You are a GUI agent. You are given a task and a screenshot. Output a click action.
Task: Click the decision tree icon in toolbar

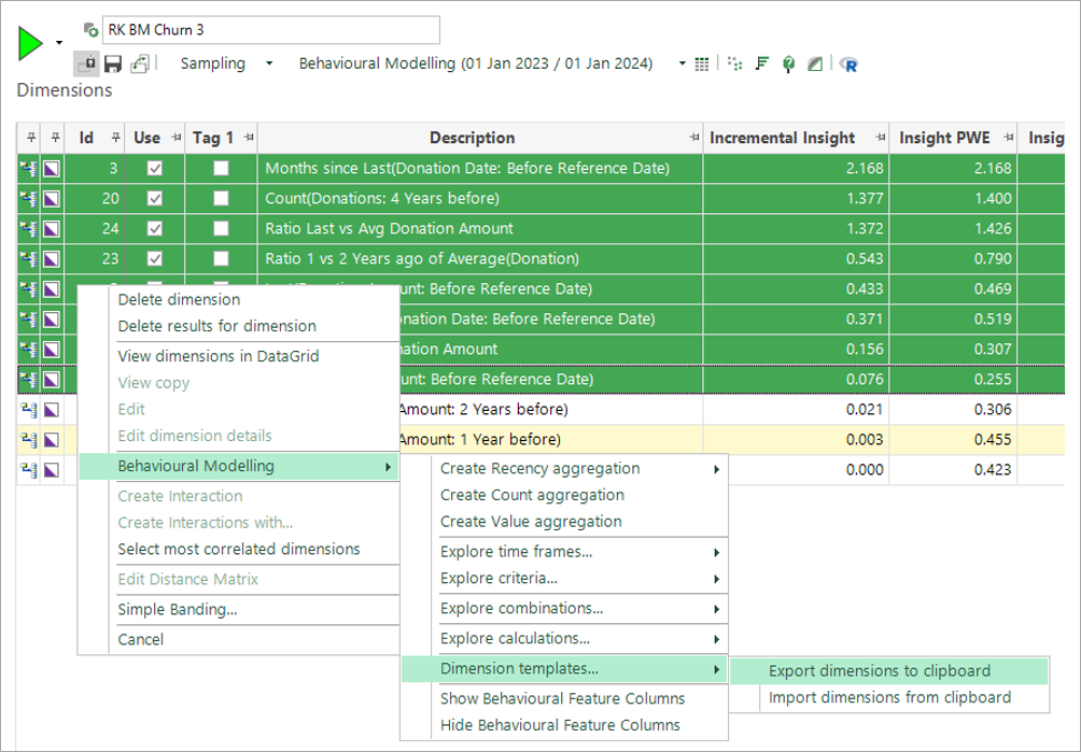coord(789,64)
